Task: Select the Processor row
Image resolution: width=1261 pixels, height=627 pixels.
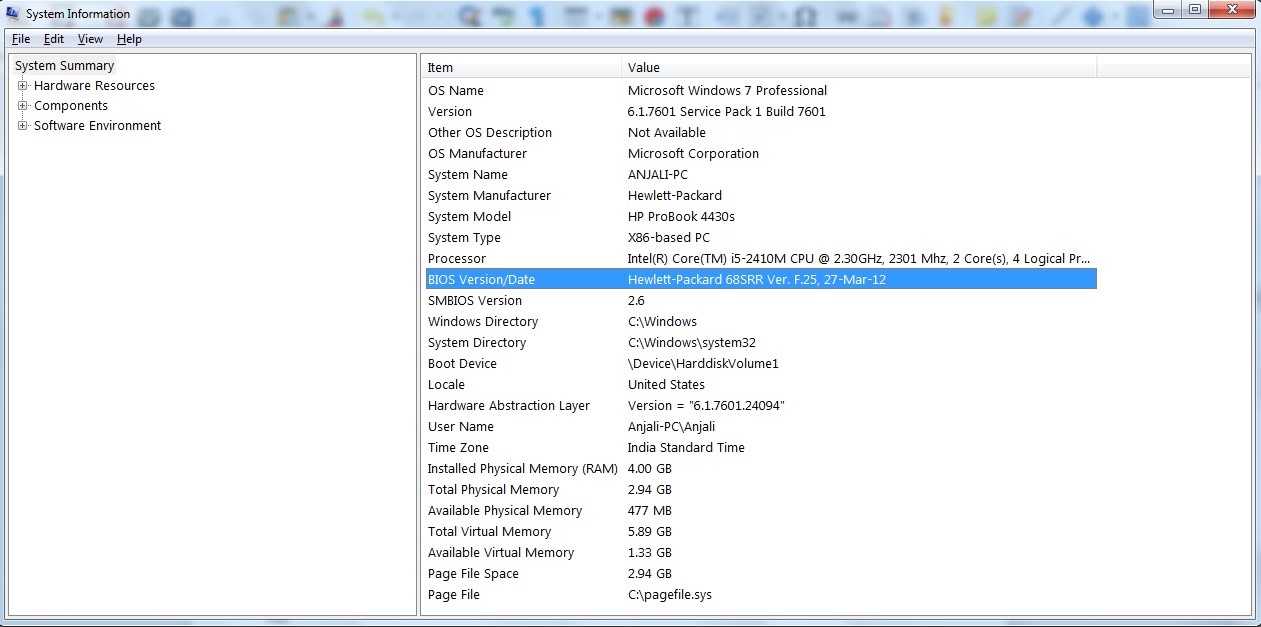Action: click(457, 259)
